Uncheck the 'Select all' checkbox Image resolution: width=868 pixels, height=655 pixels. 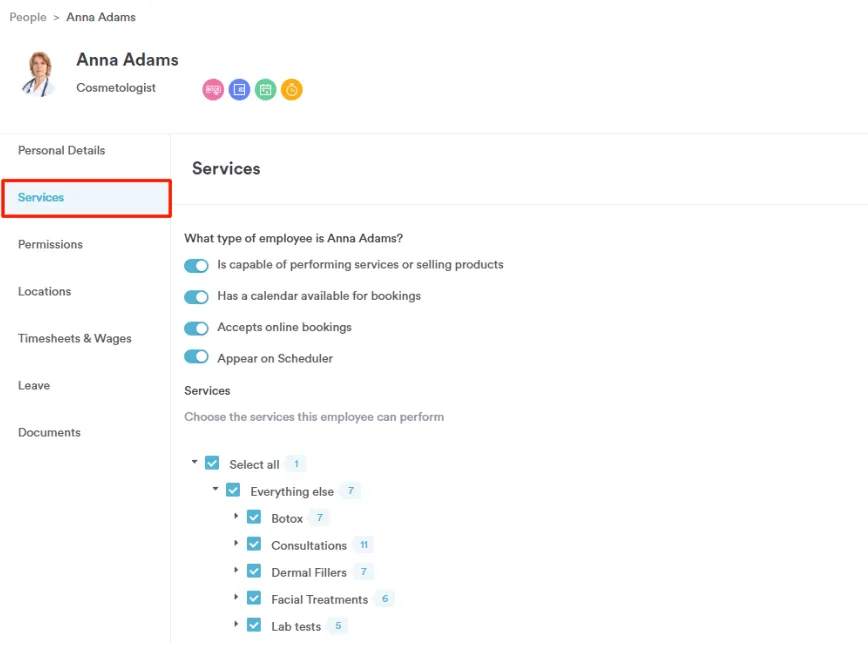pos(212,464)
